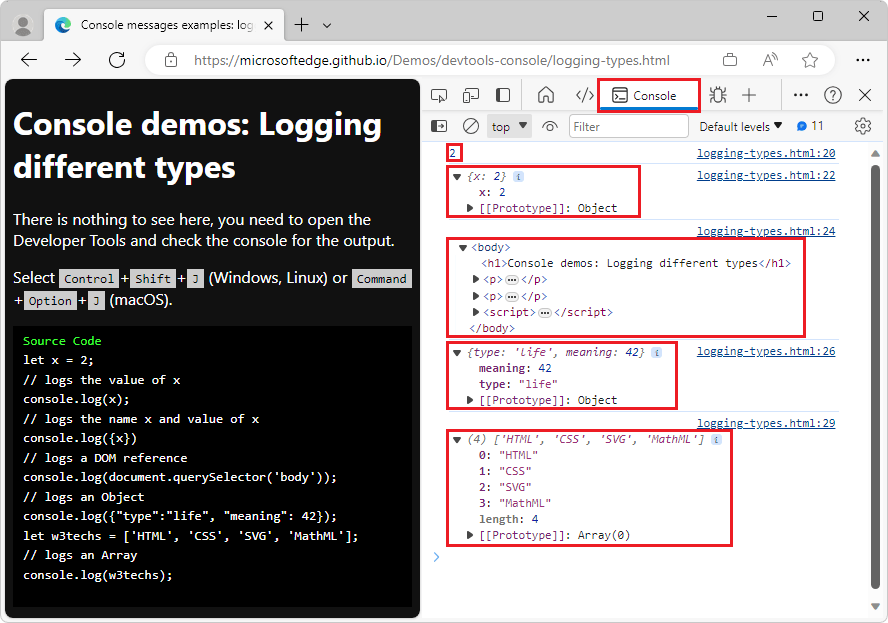Image resolution: width=888 pixels, height=623 pixels.
Task: Open the top frame context dropdown
Action: [506, 126]
